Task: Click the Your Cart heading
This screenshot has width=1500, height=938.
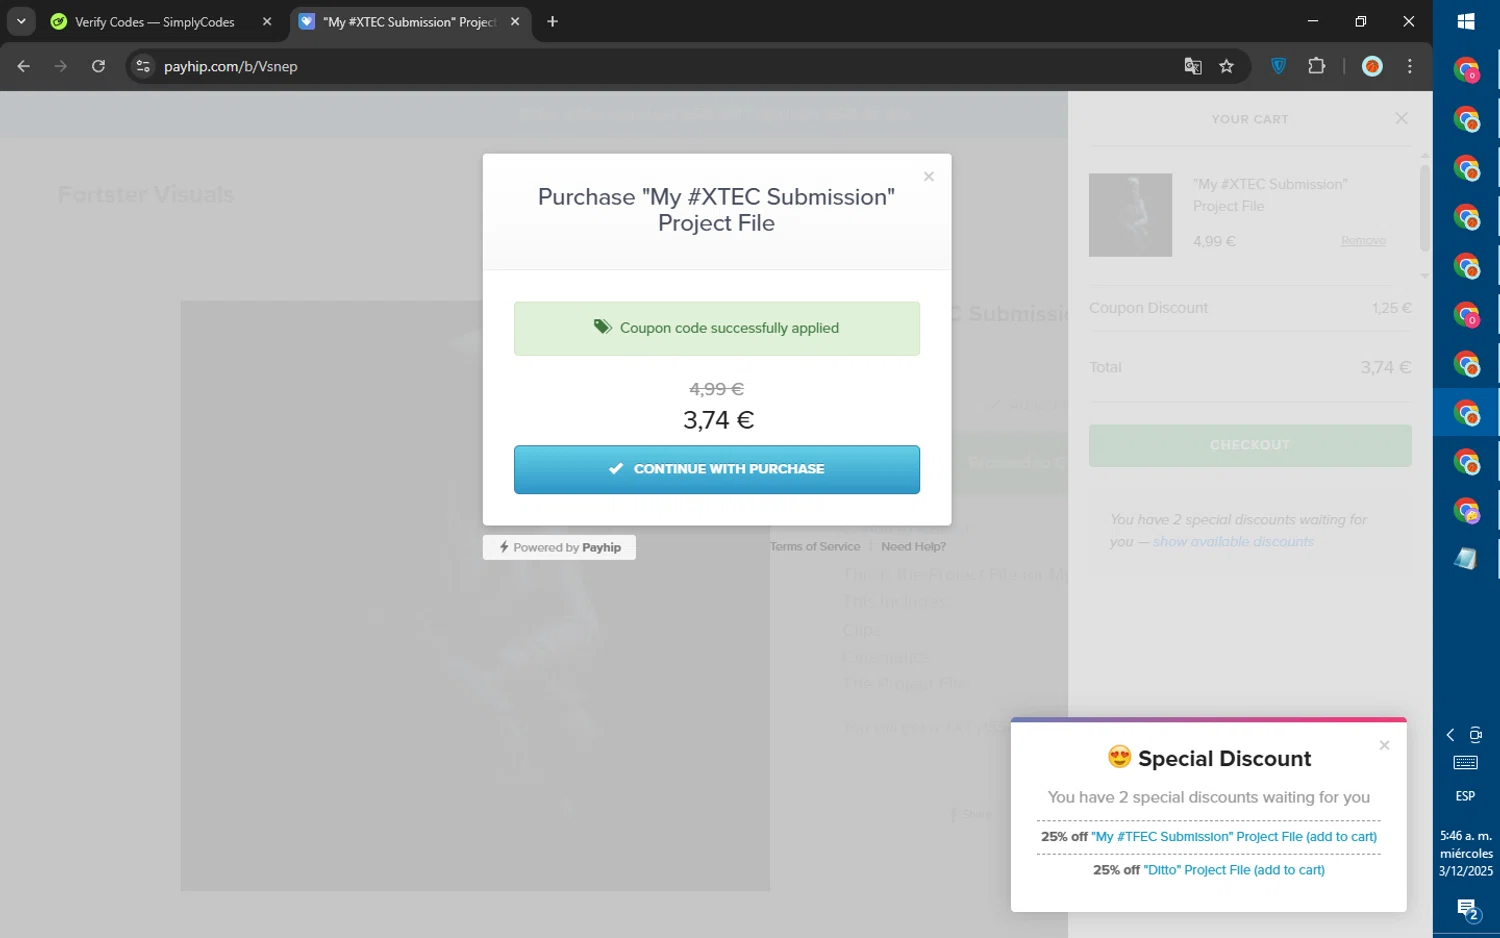Action: tap(1250, 119)
